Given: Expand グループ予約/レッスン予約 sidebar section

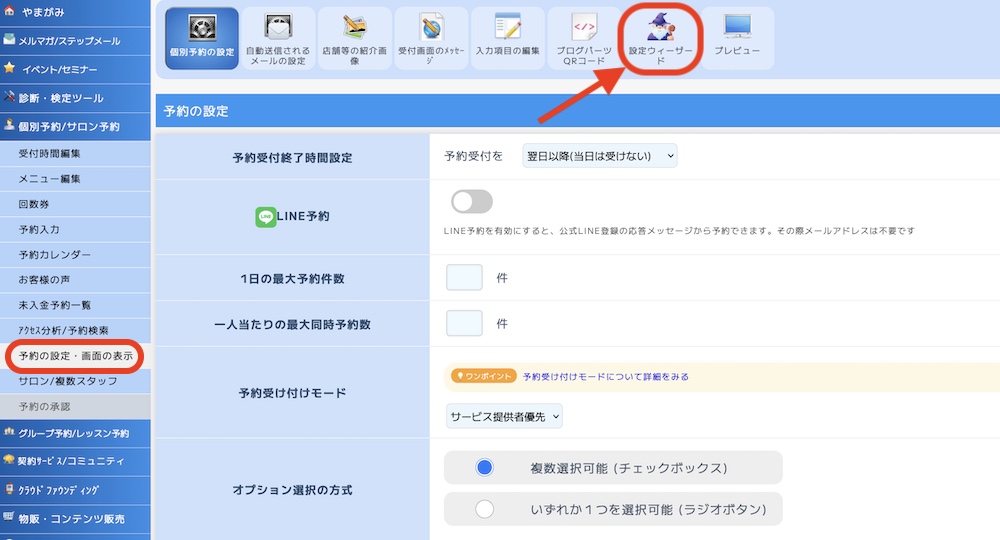Looking at the screenshot, I should [75, 433].
